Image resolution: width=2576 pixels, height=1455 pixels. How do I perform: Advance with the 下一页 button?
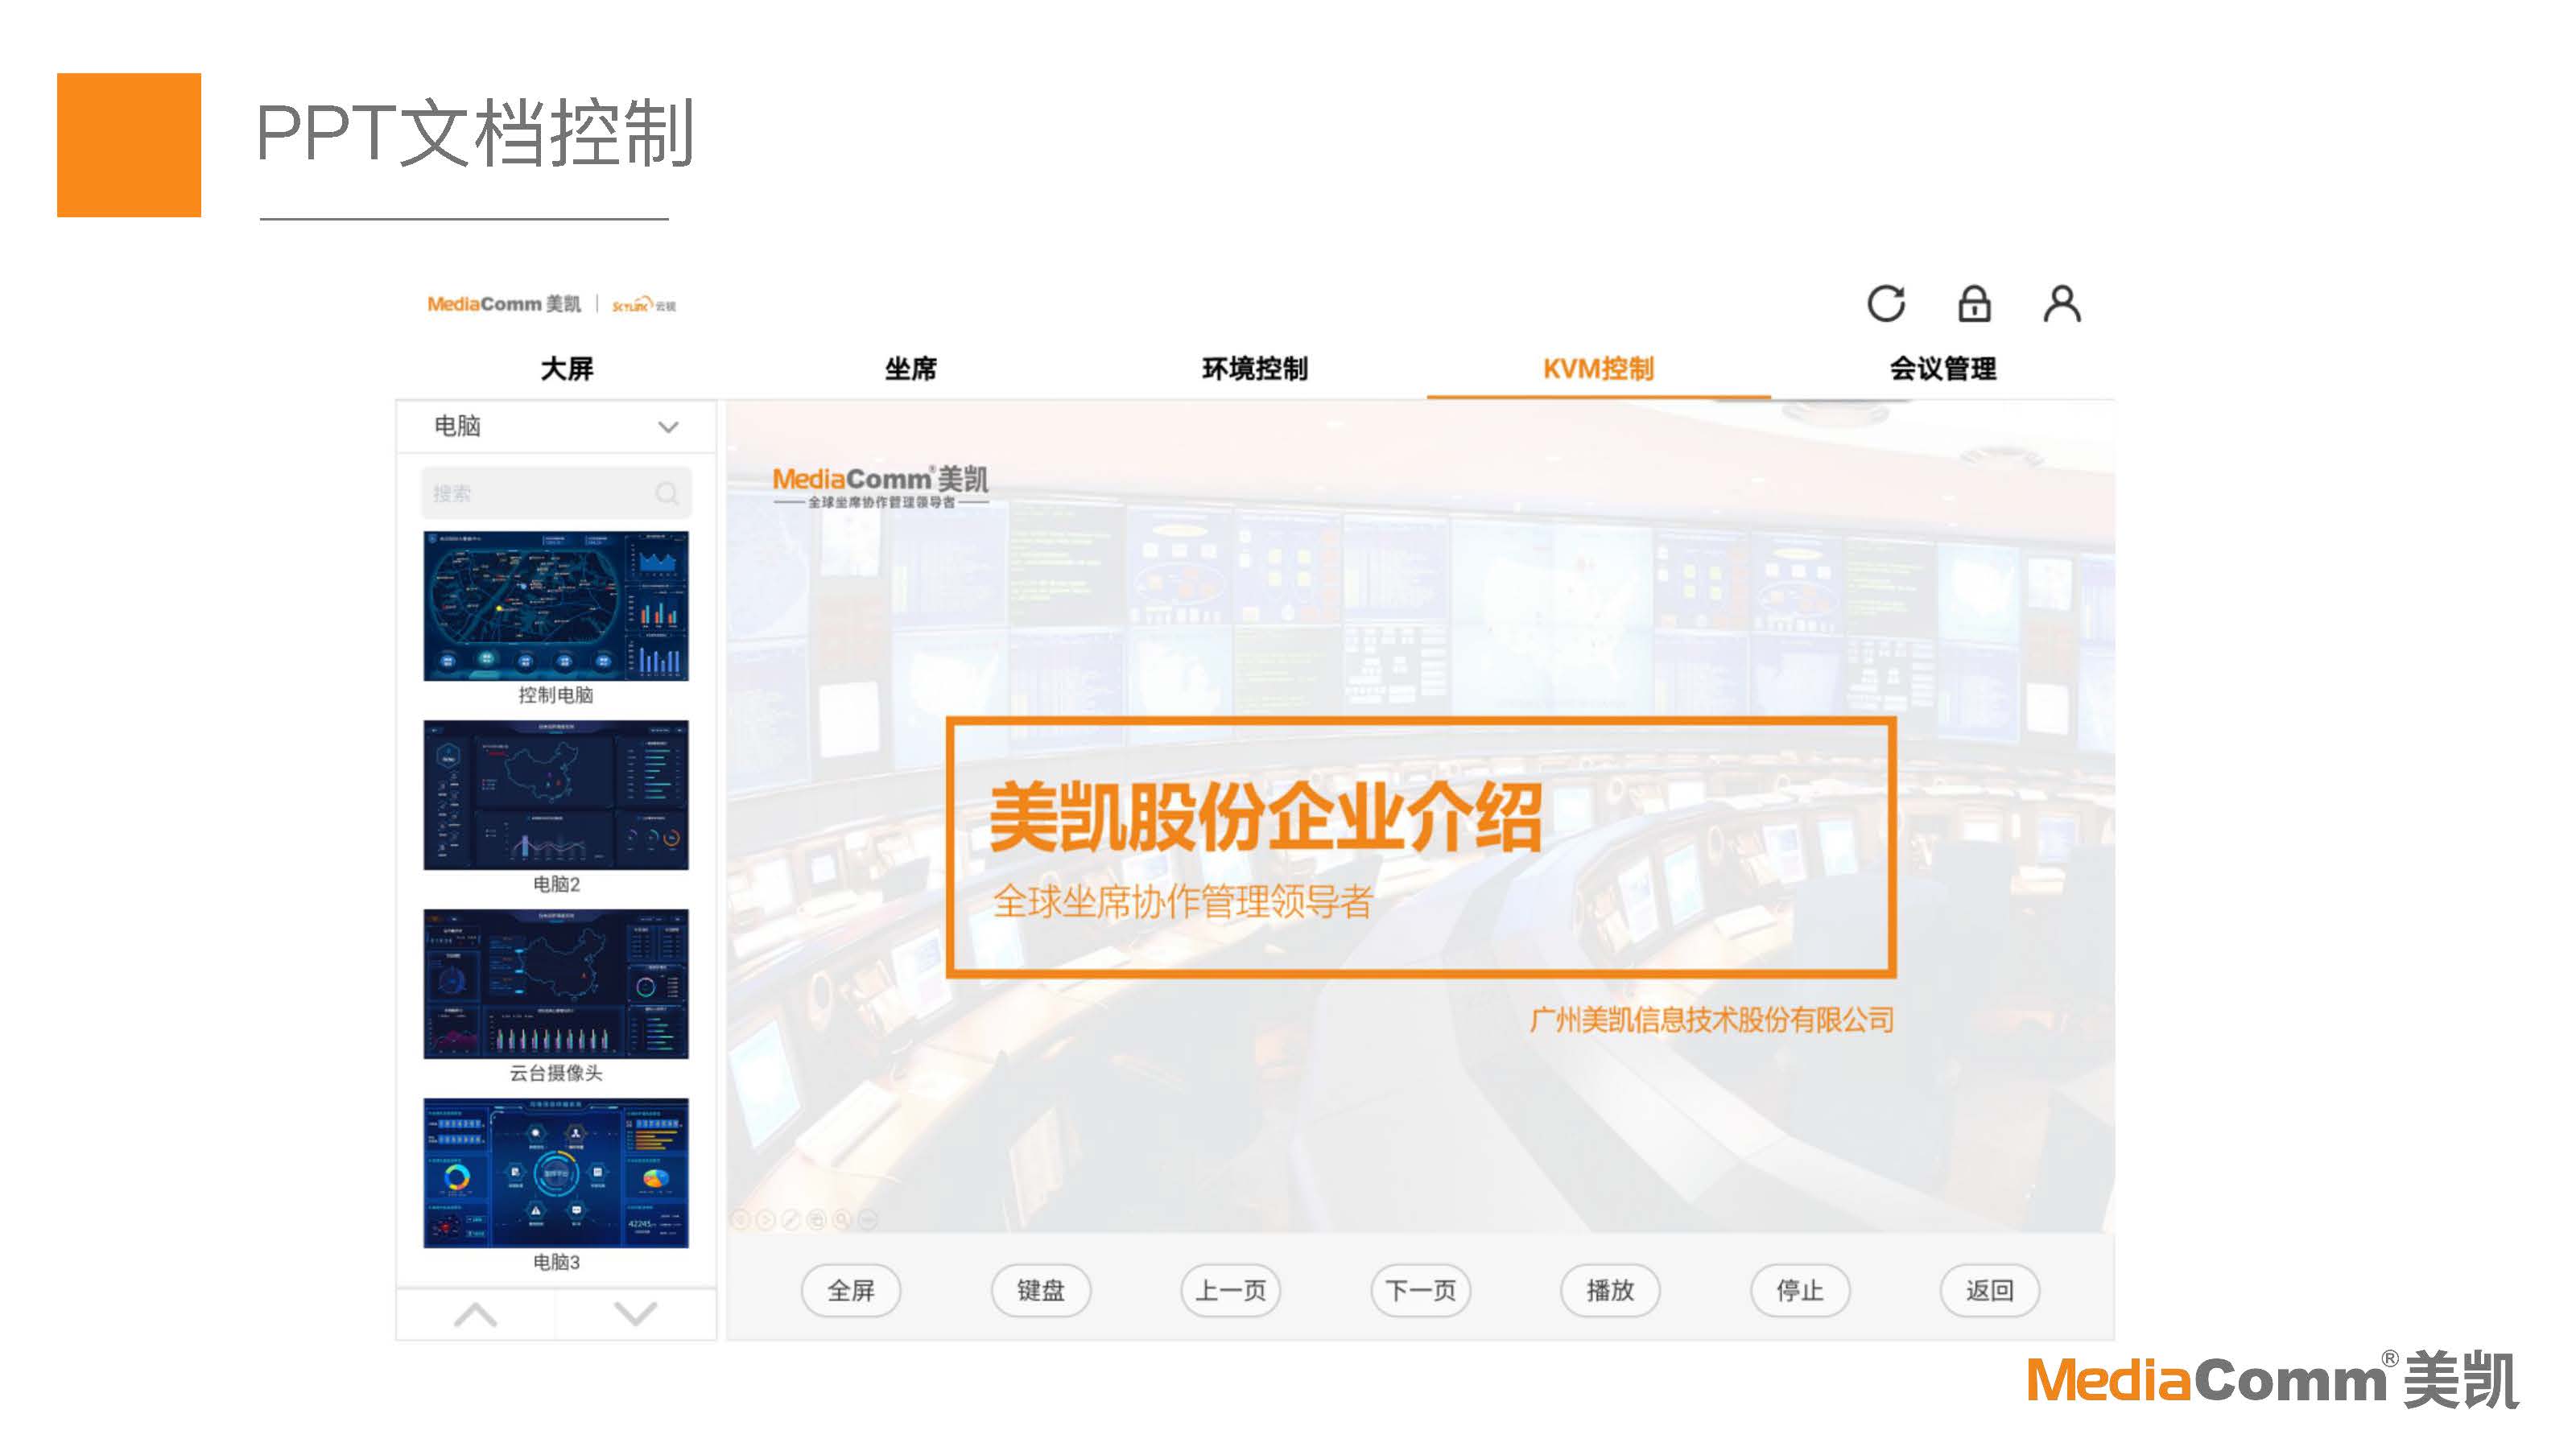pyautogui.click(x=1420, y=1290)
